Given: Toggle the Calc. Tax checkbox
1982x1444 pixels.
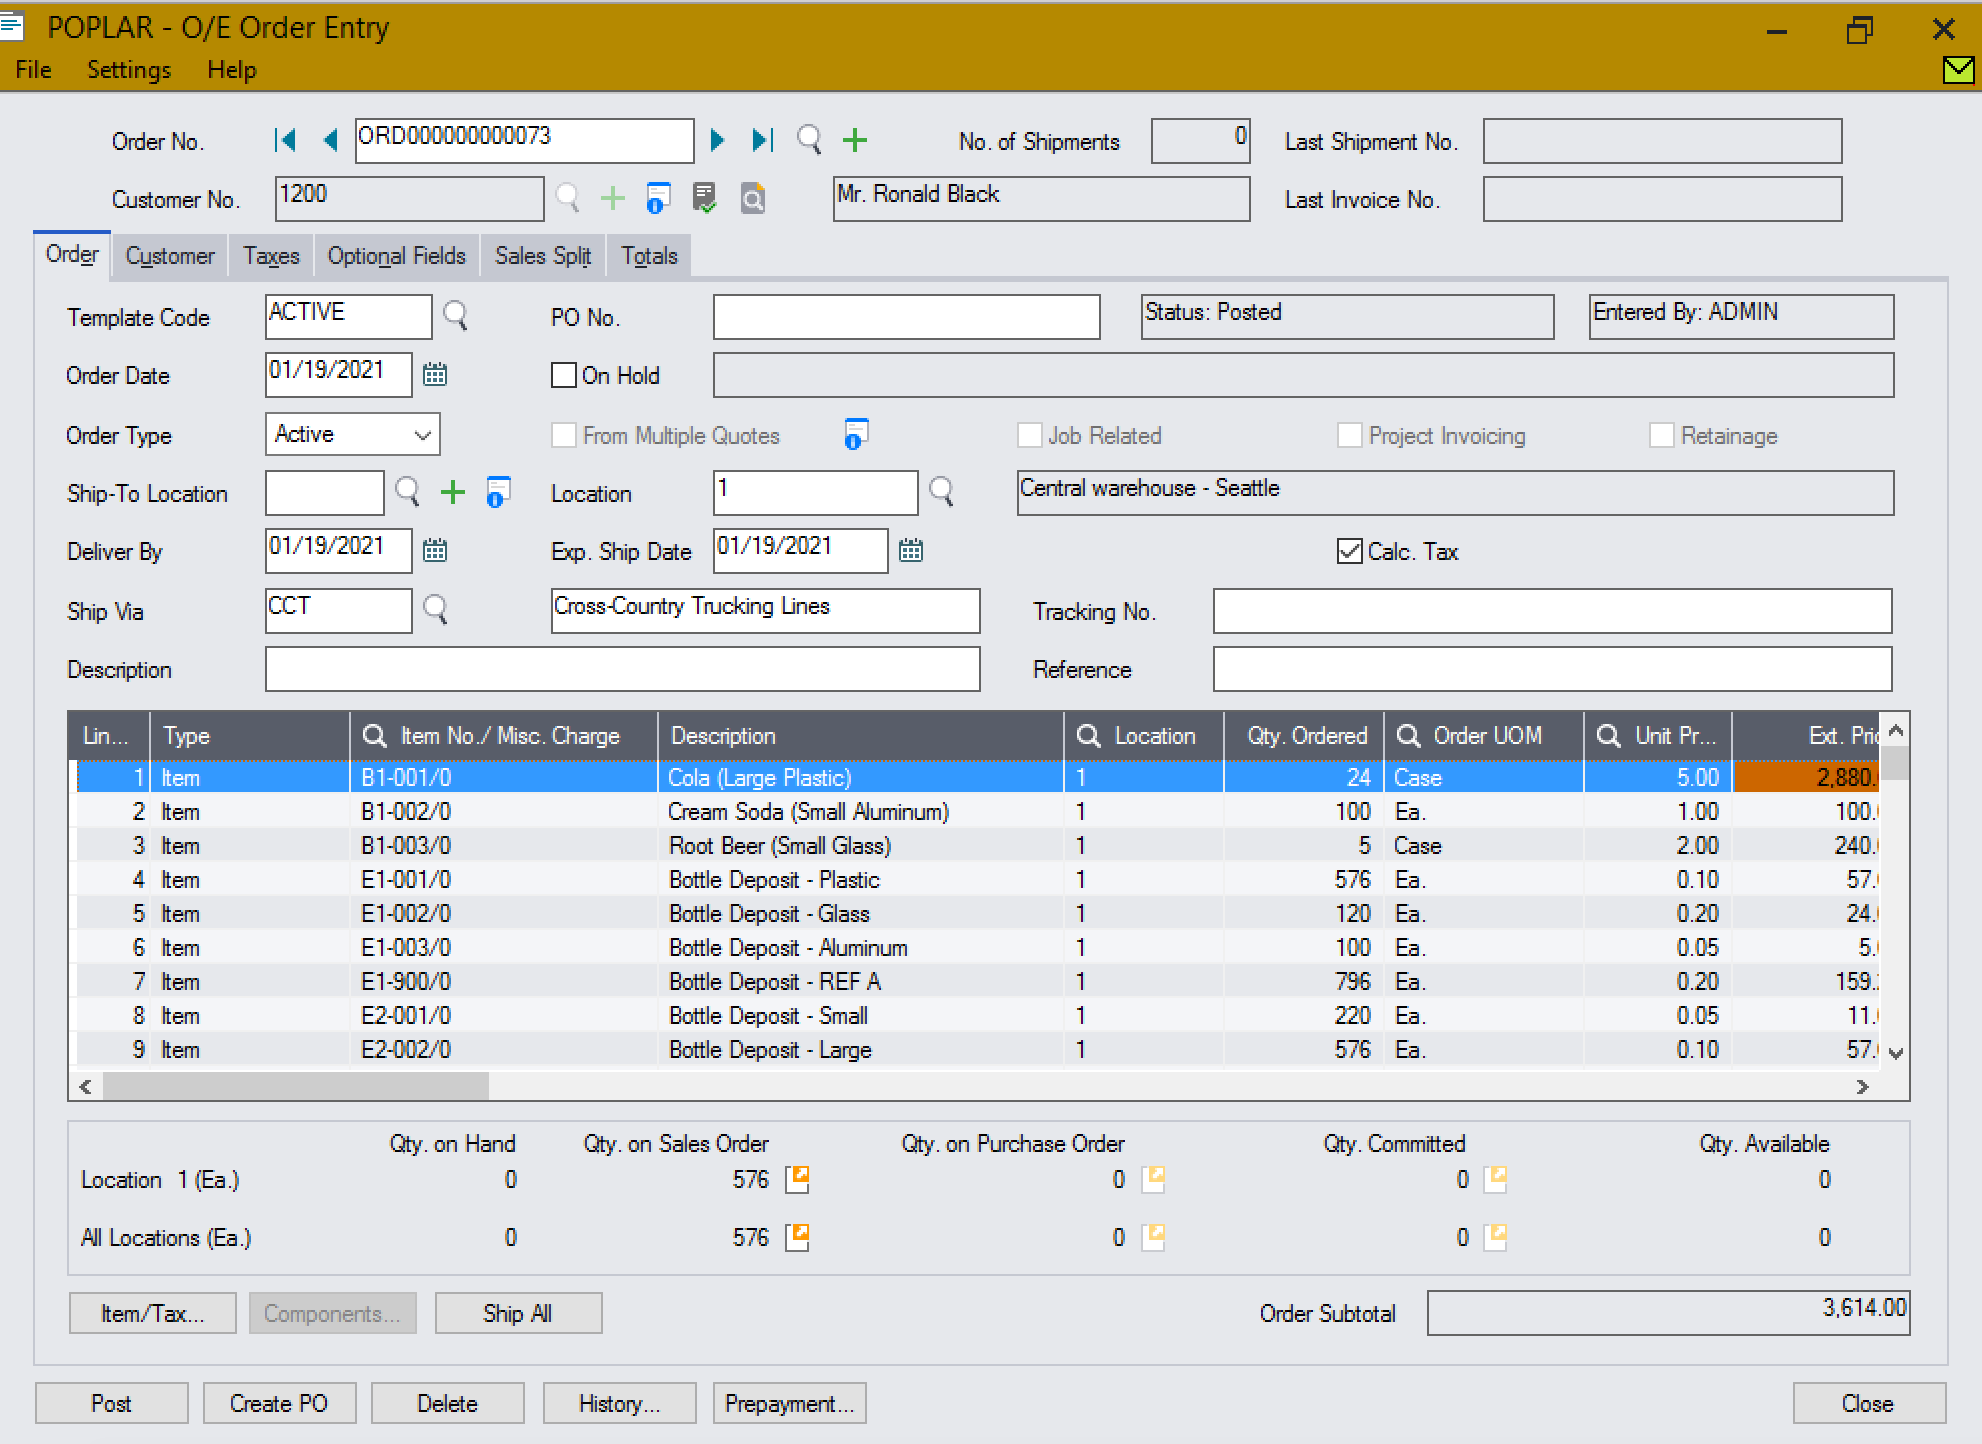Looking at the screenshot, I should (x=1350, y=551).
